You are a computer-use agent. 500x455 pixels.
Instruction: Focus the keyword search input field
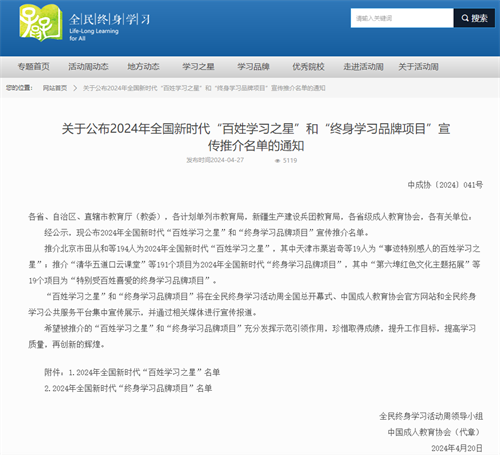tap(402, 18)
